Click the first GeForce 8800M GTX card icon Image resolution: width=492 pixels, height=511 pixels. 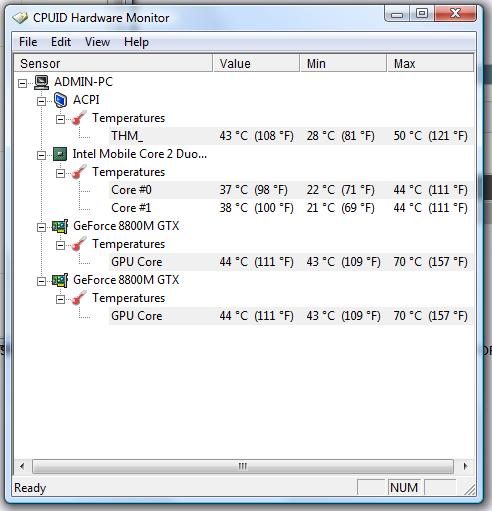coord(60,226)
